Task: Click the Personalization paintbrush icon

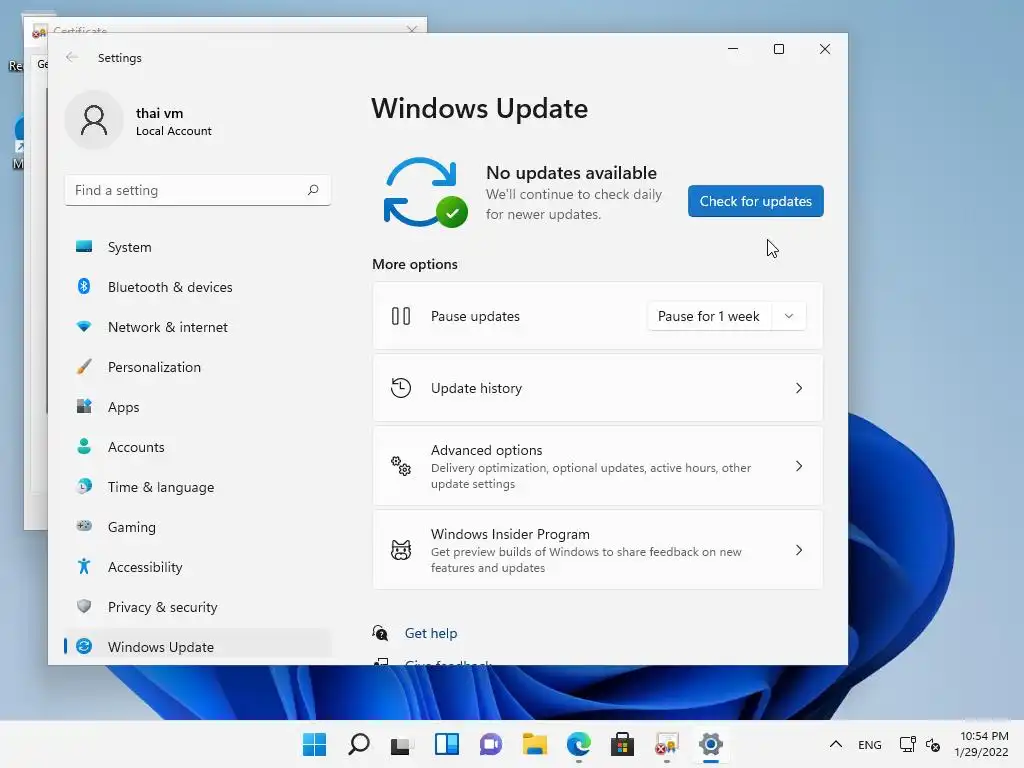Action: 84,366
